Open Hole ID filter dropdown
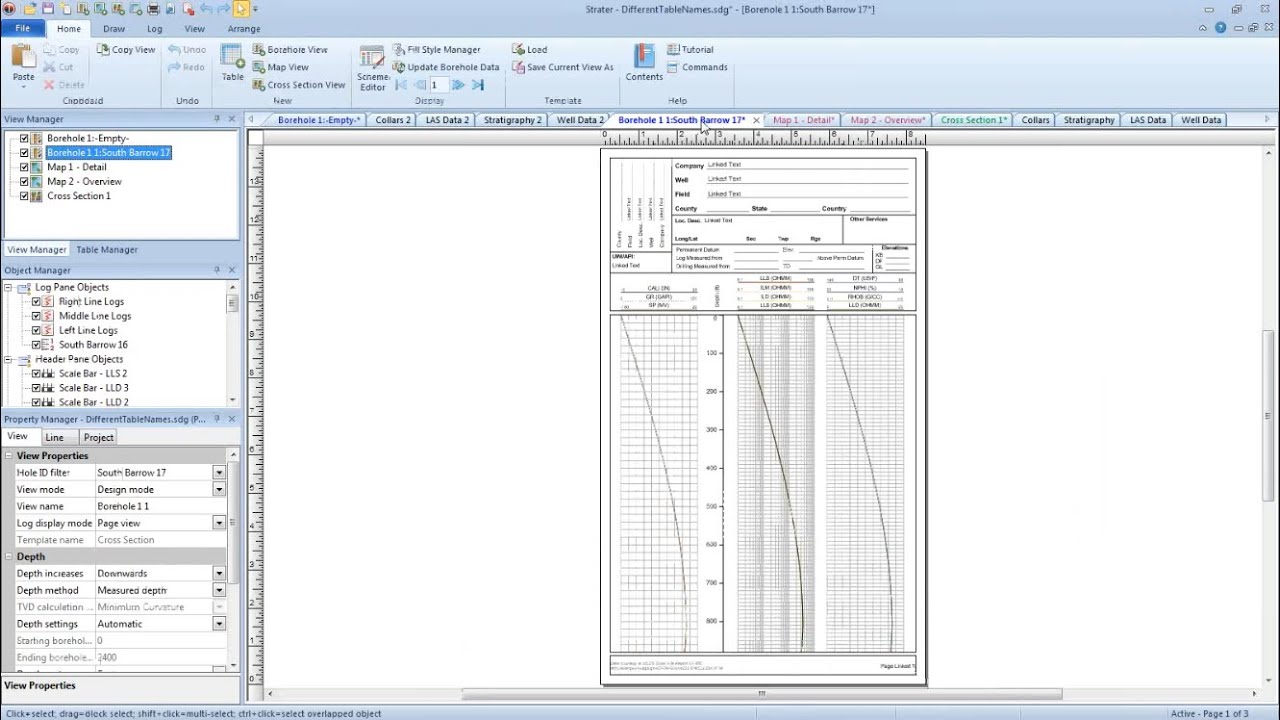The width and height of the screenshot is (1280, 720). click(219, 473)
